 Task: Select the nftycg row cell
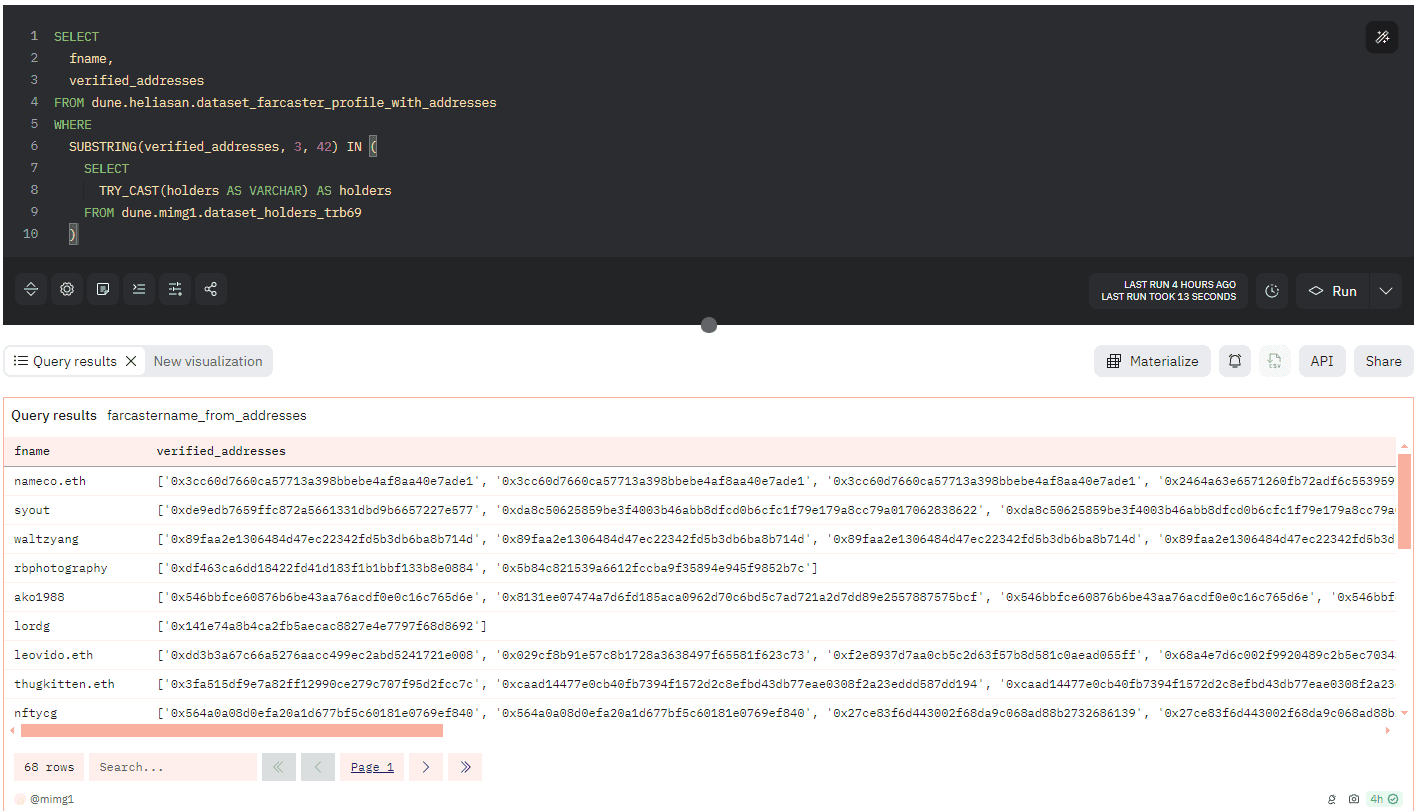coord(36,713)
